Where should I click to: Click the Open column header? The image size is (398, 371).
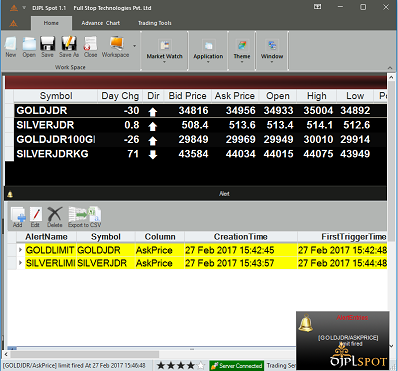278,96
